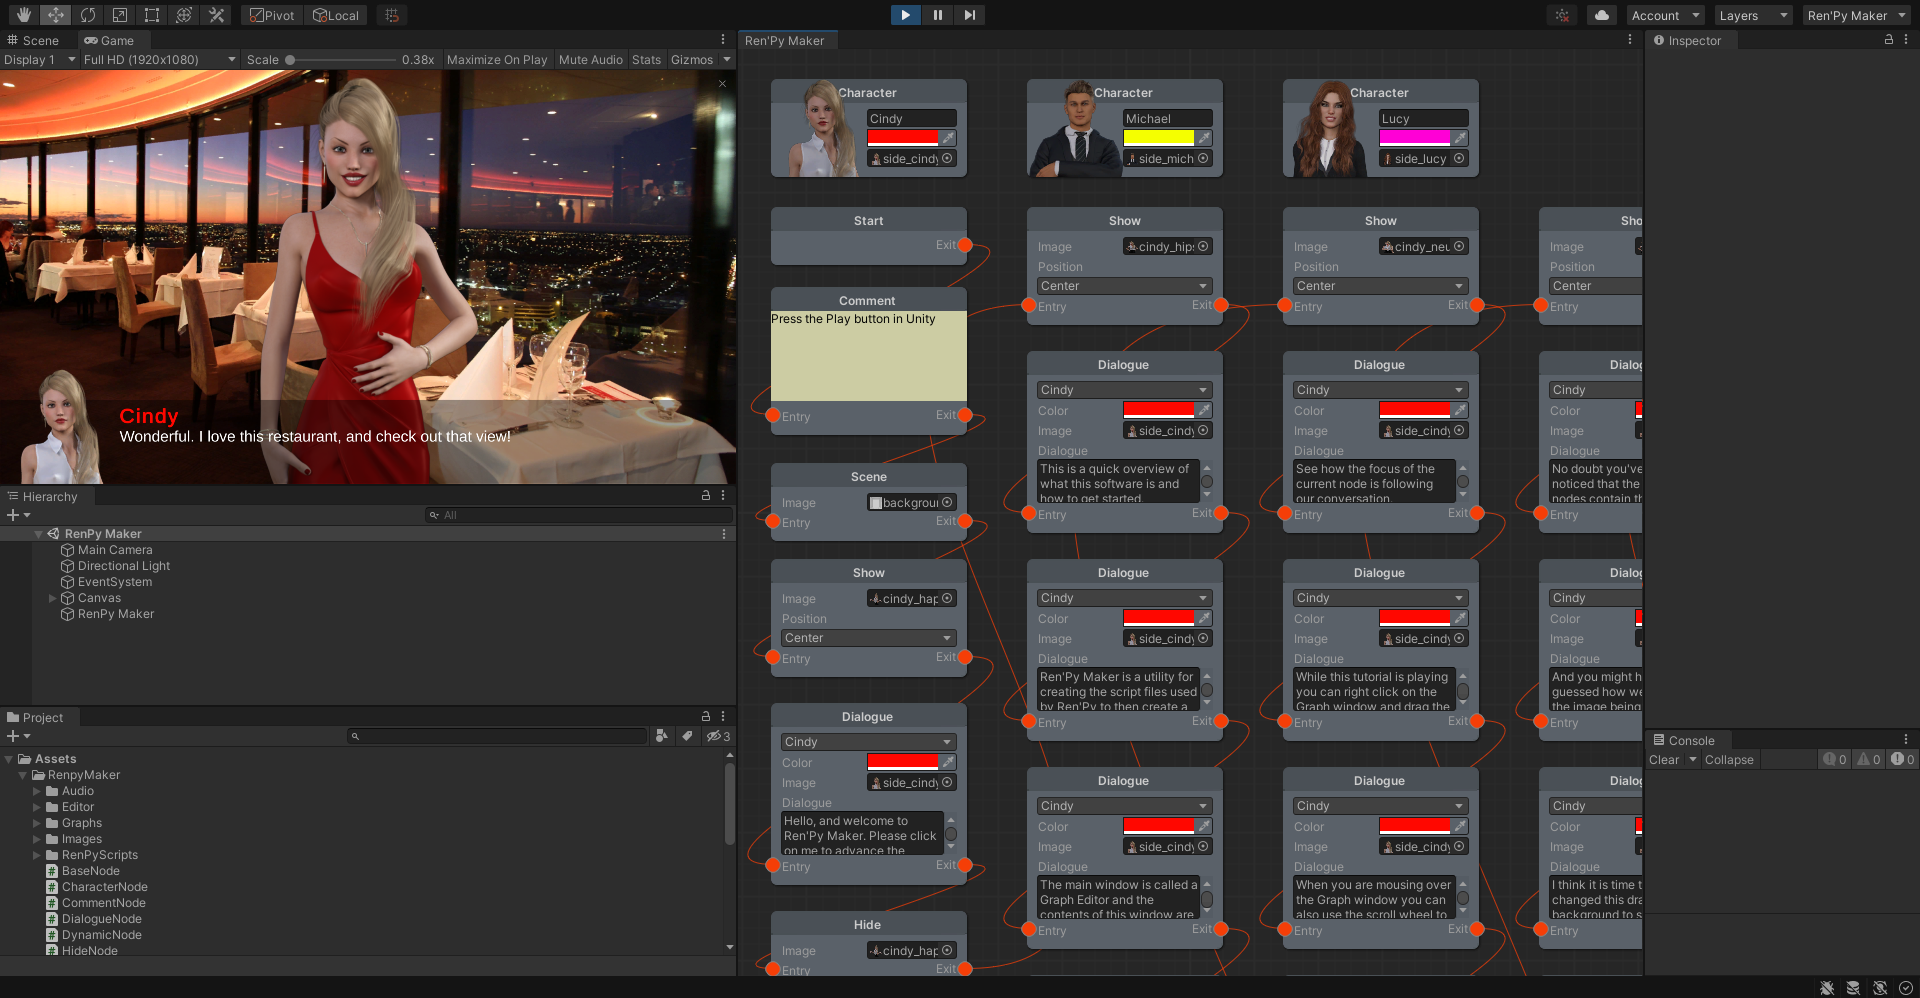Toggle Gizmos in Game view
The height and width of the screenshot is (998, 1920).
tap(692, 60)
